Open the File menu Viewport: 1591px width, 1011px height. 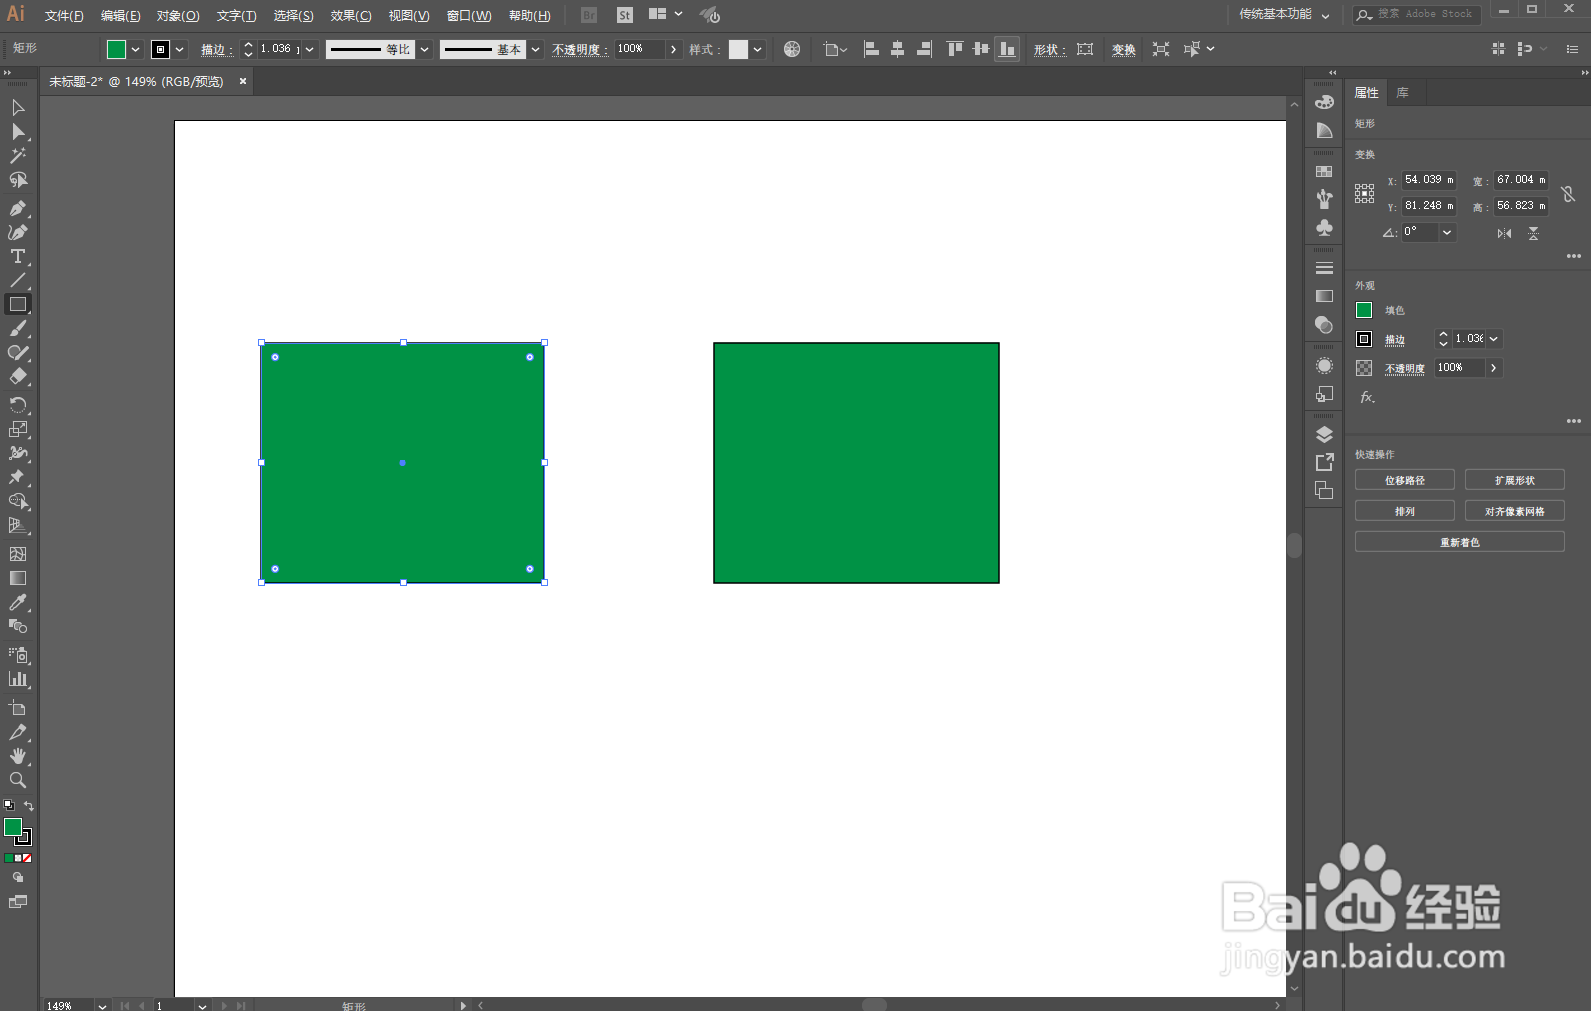tap(64, 15)
